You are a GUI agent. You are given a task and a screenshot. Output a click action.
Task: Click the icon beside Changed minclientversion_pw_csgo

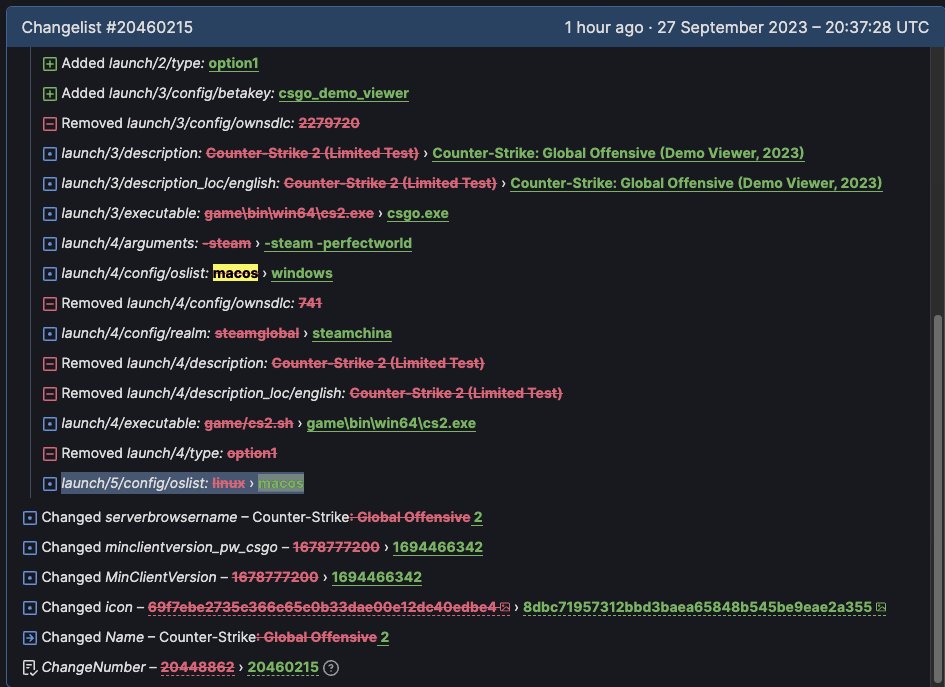[x=30, y=548]
